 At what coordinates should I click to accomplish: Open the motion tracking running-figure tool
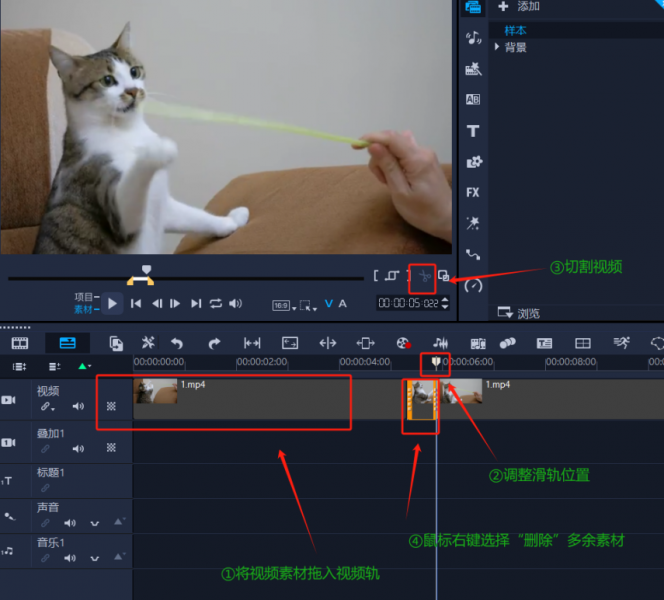point(622,343)
